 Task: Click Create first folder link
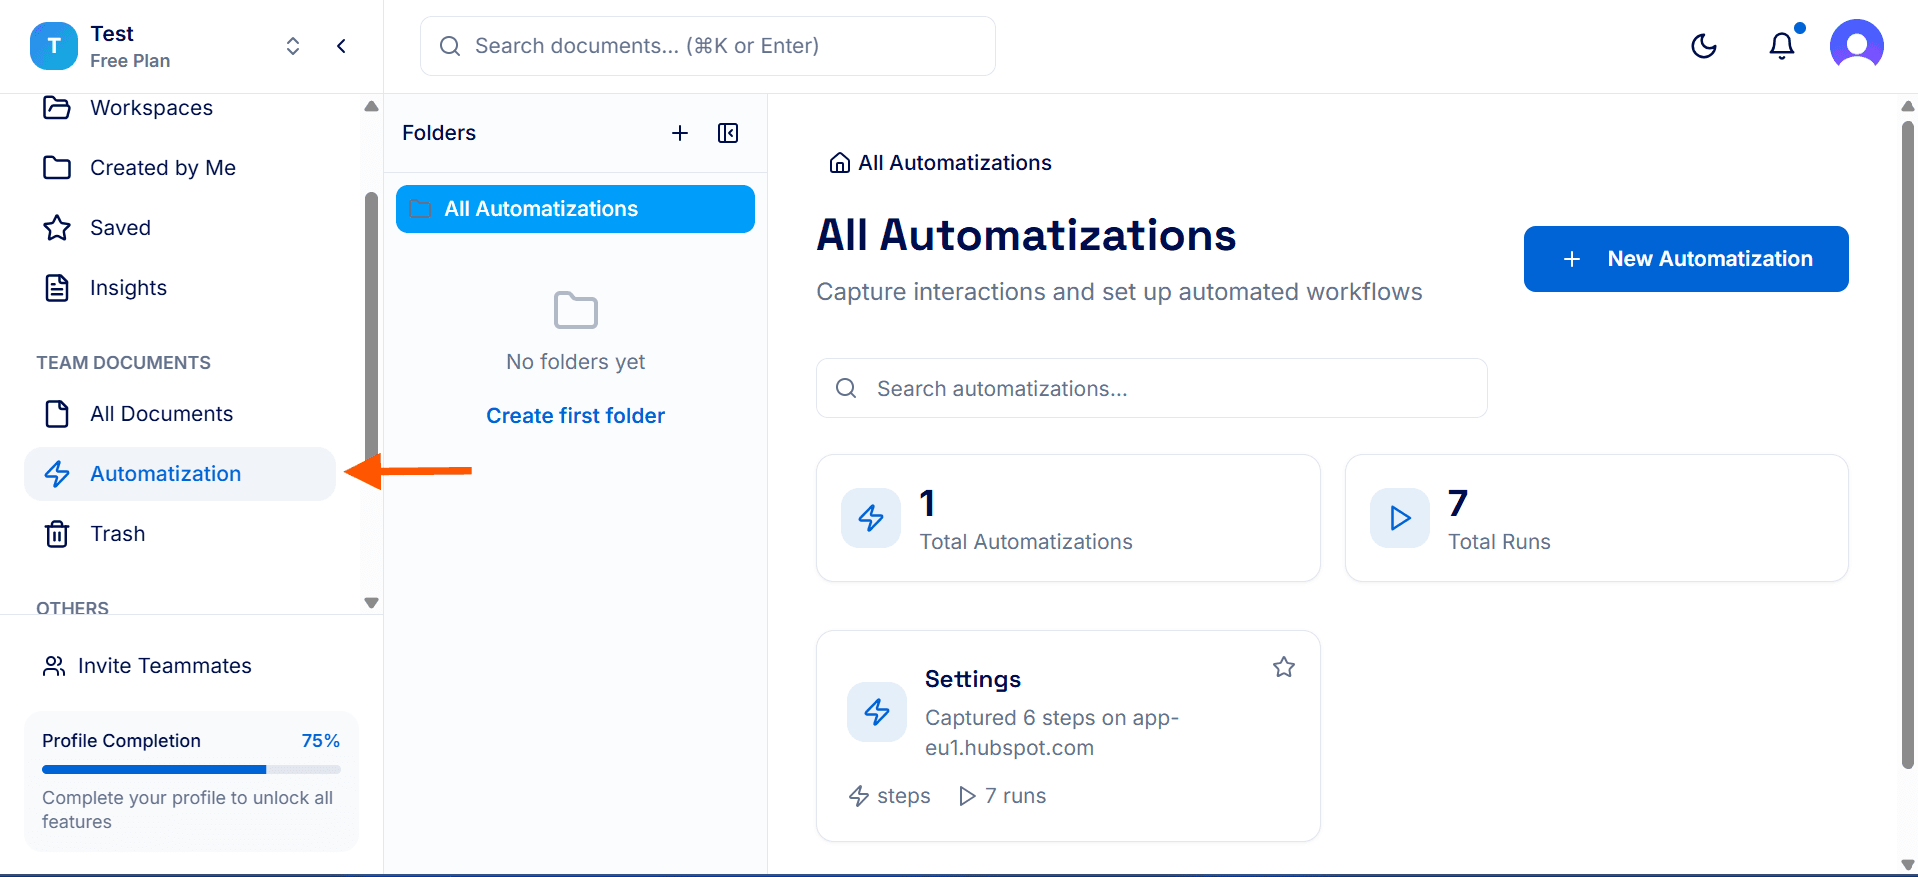(x=575, y=416)
